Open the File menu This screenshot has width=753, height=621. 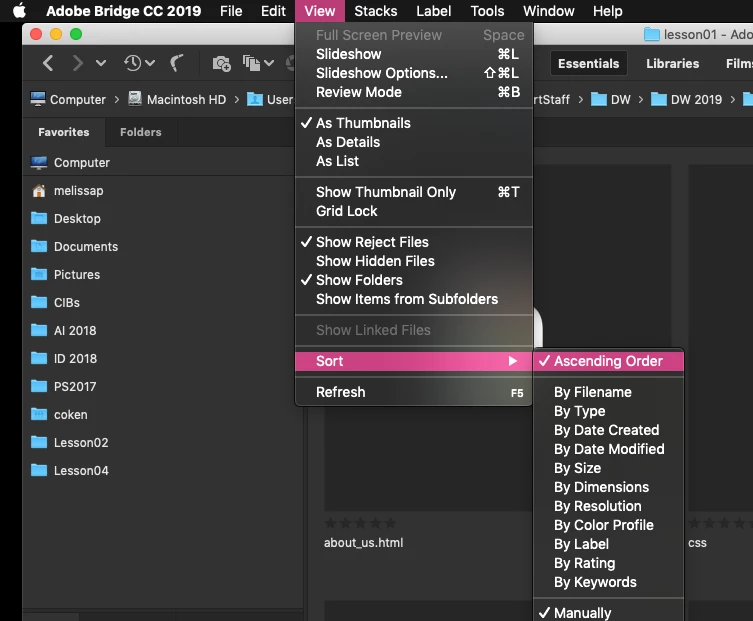pyautogui.click(x=231, y=11)
